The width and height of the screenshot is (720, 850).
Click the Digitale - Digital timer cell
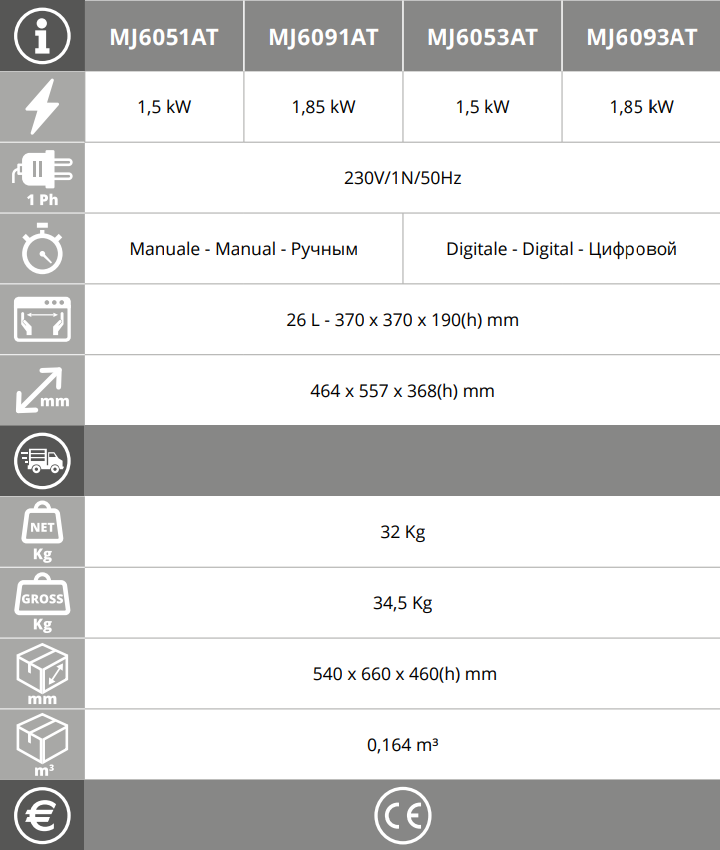(561, 249)
